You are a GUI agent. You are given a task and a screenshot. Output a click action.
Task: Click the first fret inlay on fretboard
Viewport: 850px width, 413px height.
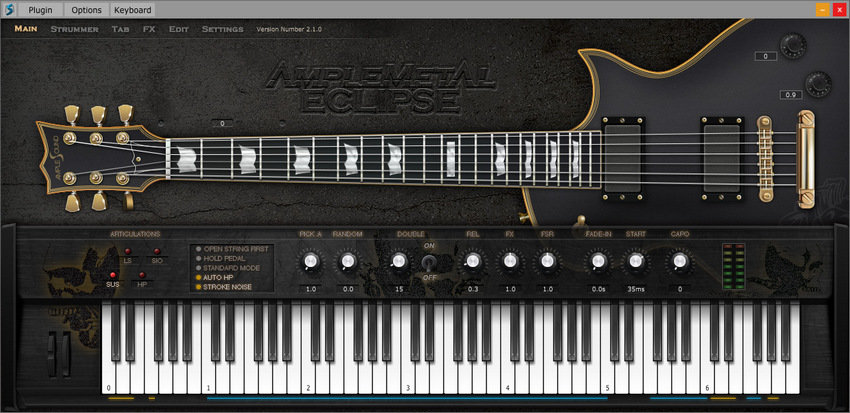(x=186, y=160)
